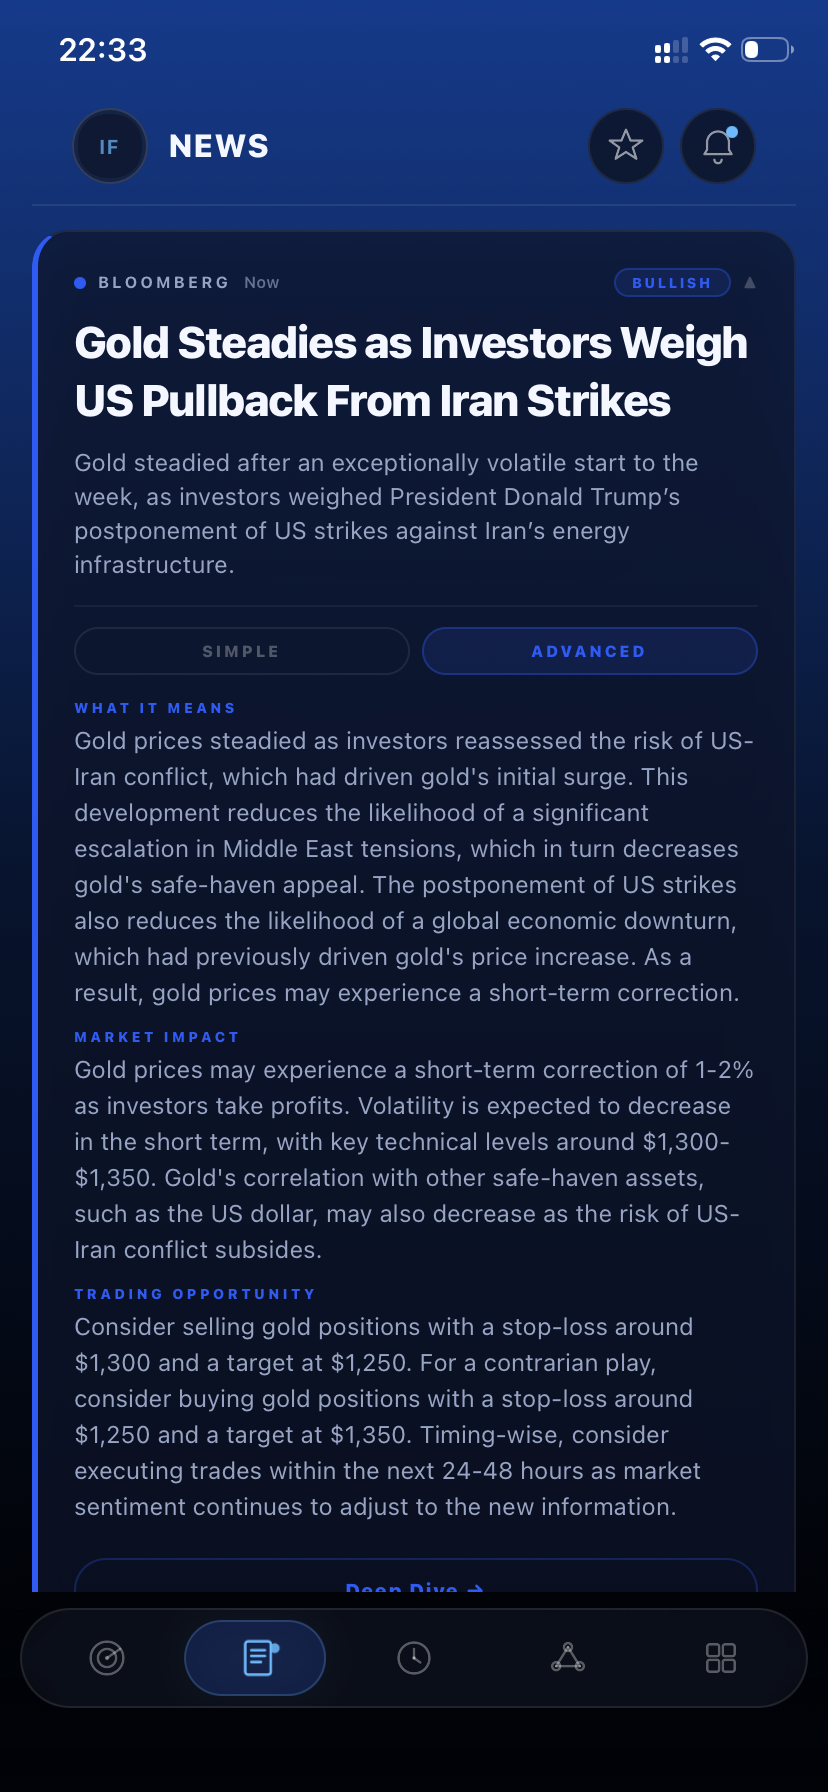The height and width of the screenshot is (1792, 828).
Task: Open notifications via the bell icon
Action: pyautogui.click(x=717, y=145)
